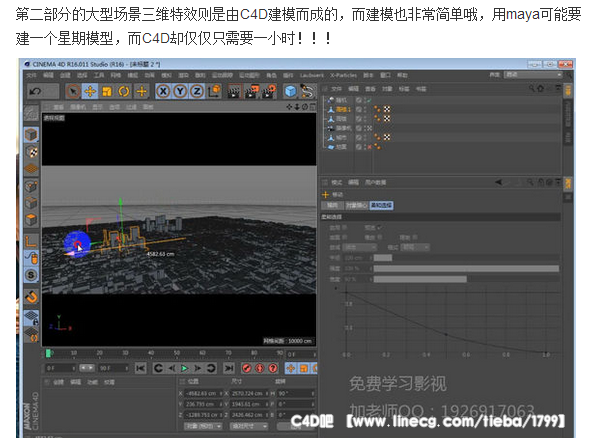Click the back arrow in Attribute Manager
Screen dimensions: 591x438
[x=499, y=182]
